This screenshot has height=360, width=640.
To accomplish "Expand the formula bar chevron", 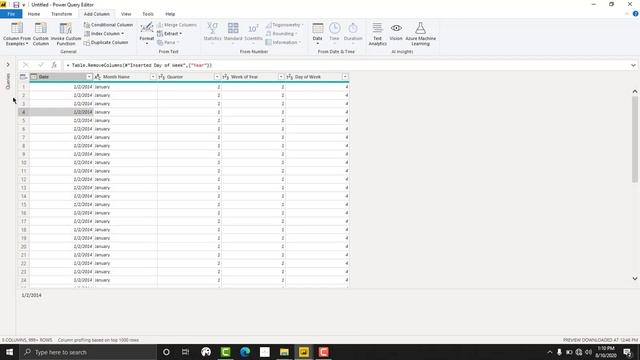I will pyautogui.click(x=633, y=65).
